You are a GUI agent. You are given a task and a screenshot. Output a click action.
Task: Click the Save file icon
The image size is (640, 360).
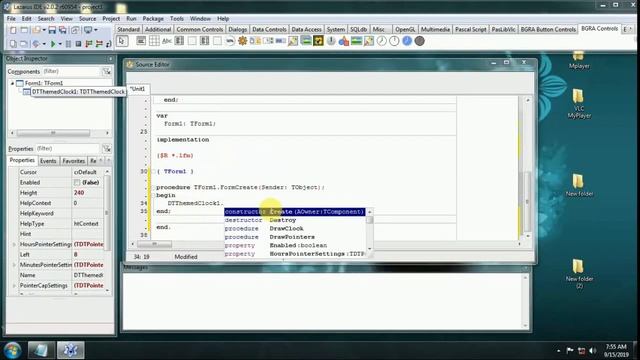[x=52, y=30]
